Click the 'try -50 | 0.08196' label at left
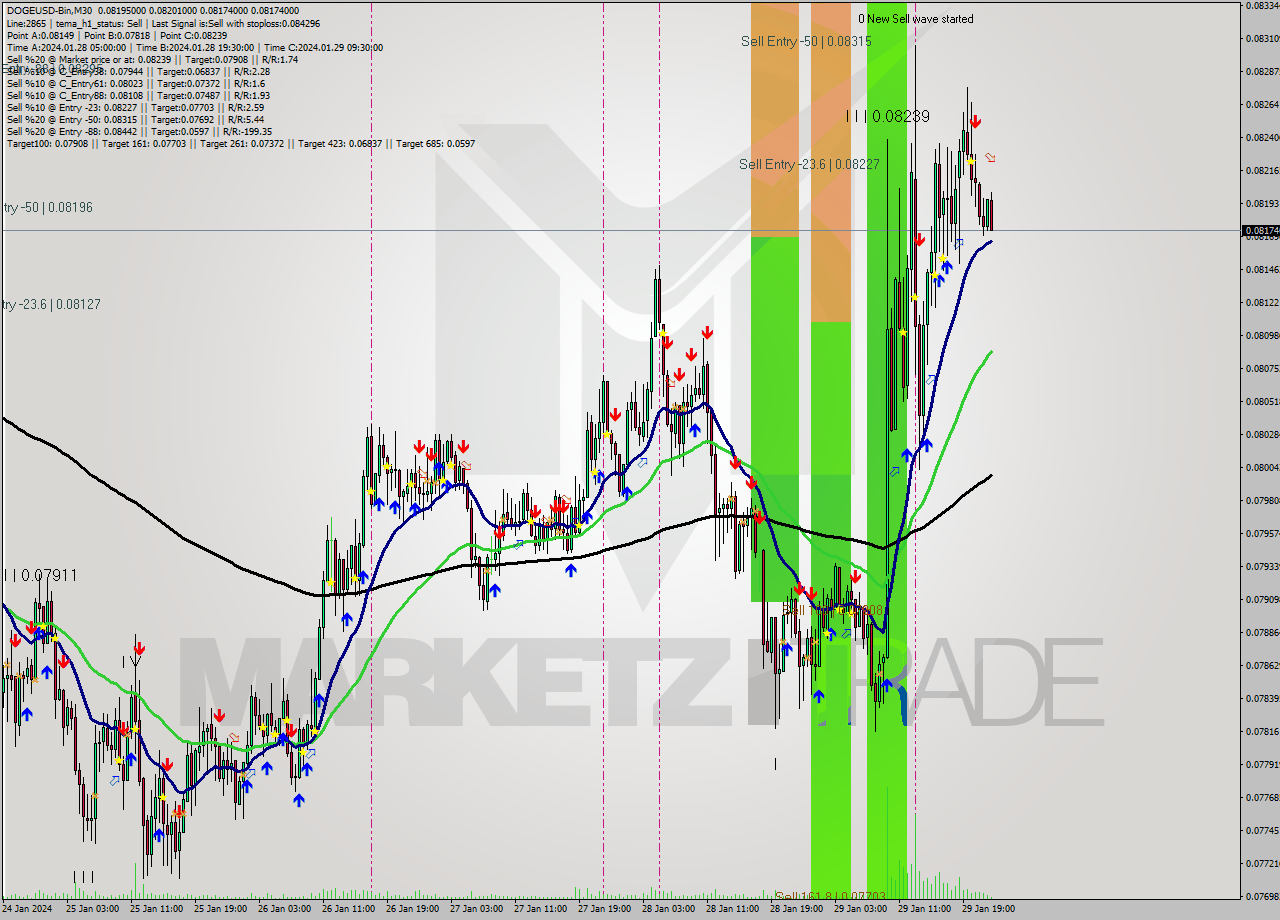Image resolution: width=1280 pixels, height=920 pixels. 47,207
